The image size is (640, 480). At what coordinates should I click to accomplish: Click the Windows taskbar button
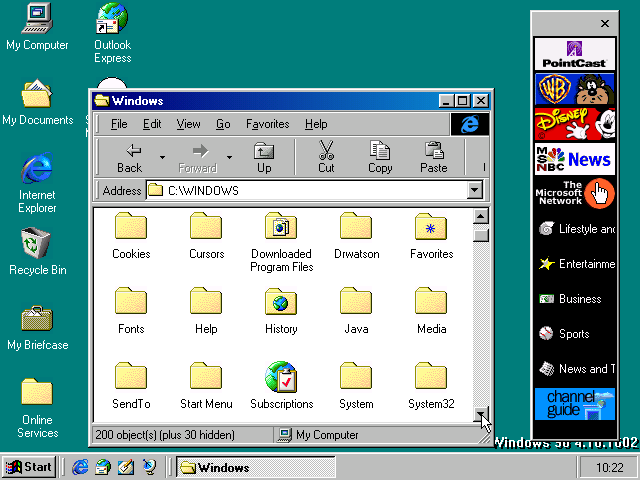tap(256, 467)
